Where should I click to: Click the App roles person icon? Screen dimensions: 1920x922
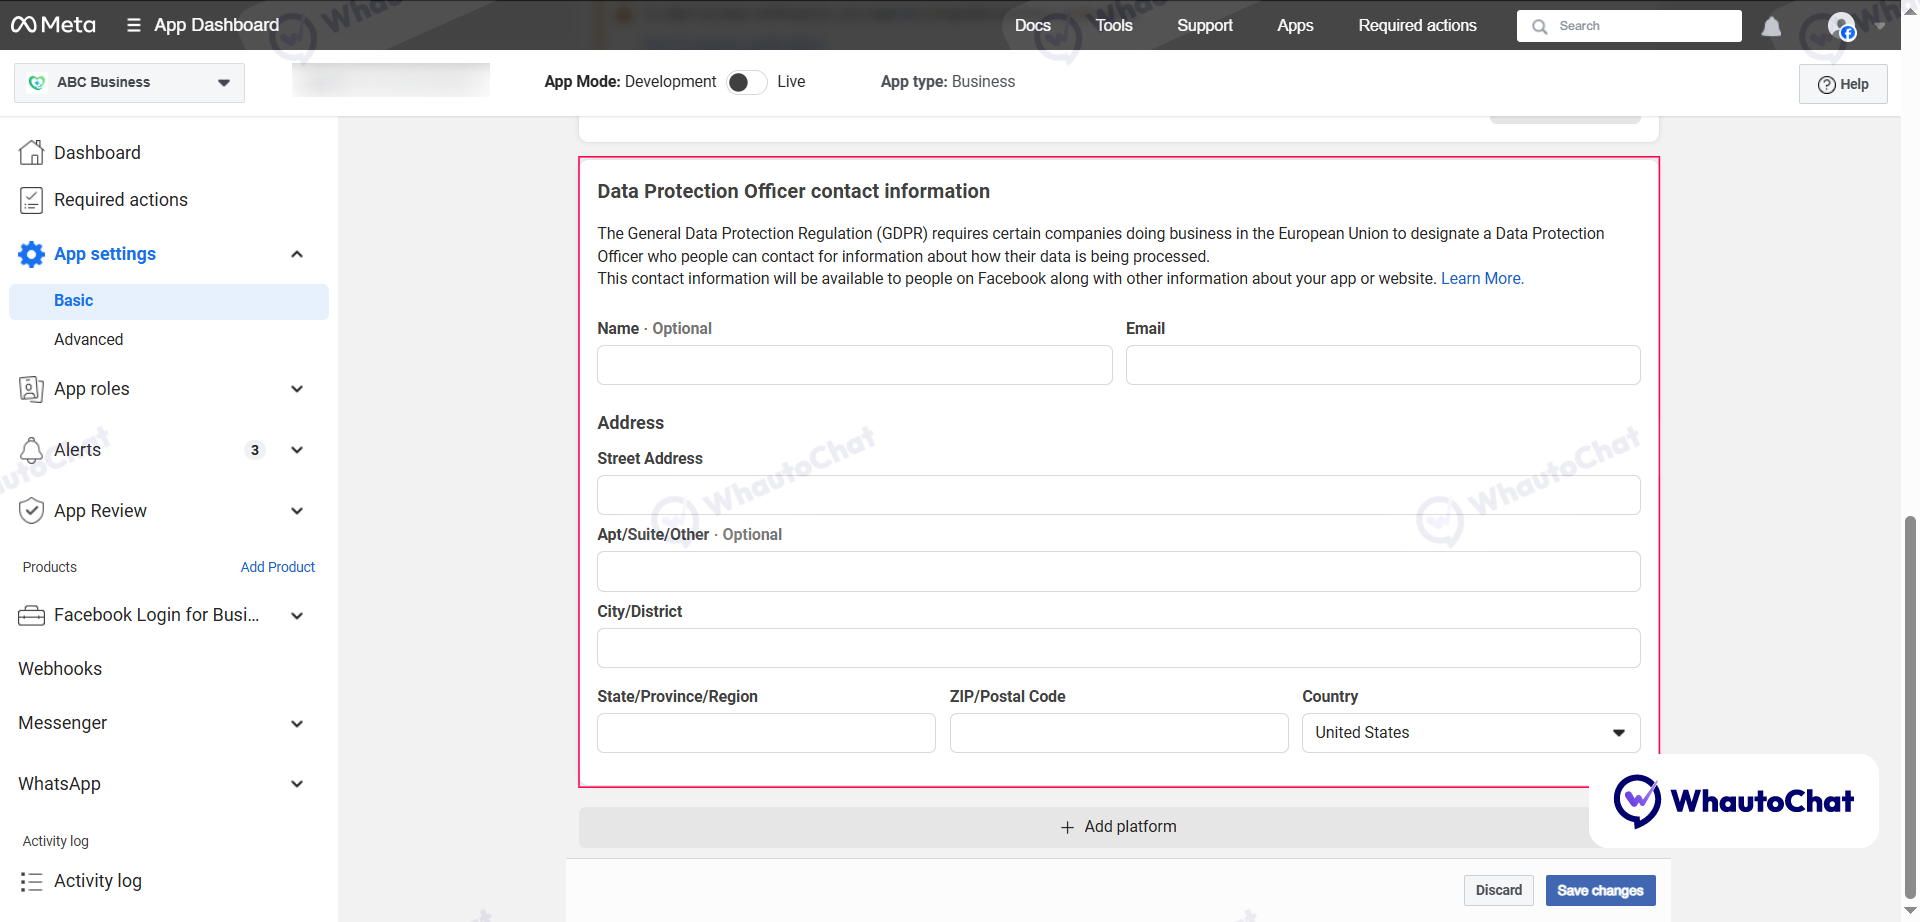(x=32, y=389)
